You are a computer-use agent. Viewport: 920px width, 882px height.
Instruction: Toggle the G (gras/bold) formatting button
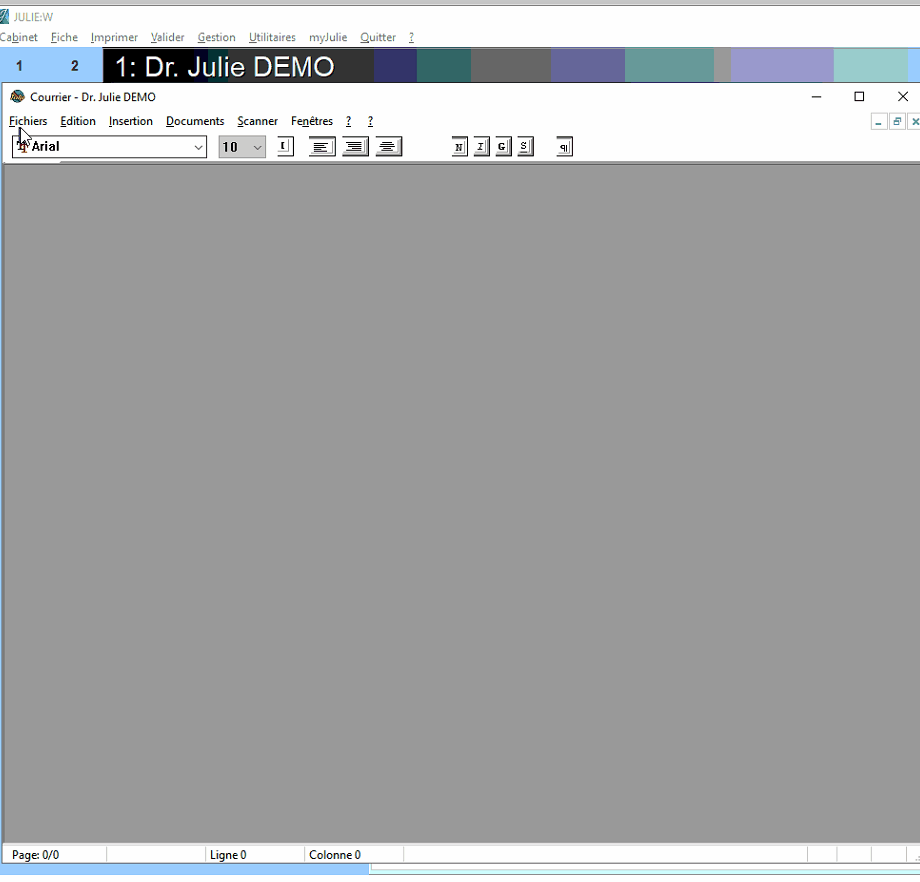point(503,147)
